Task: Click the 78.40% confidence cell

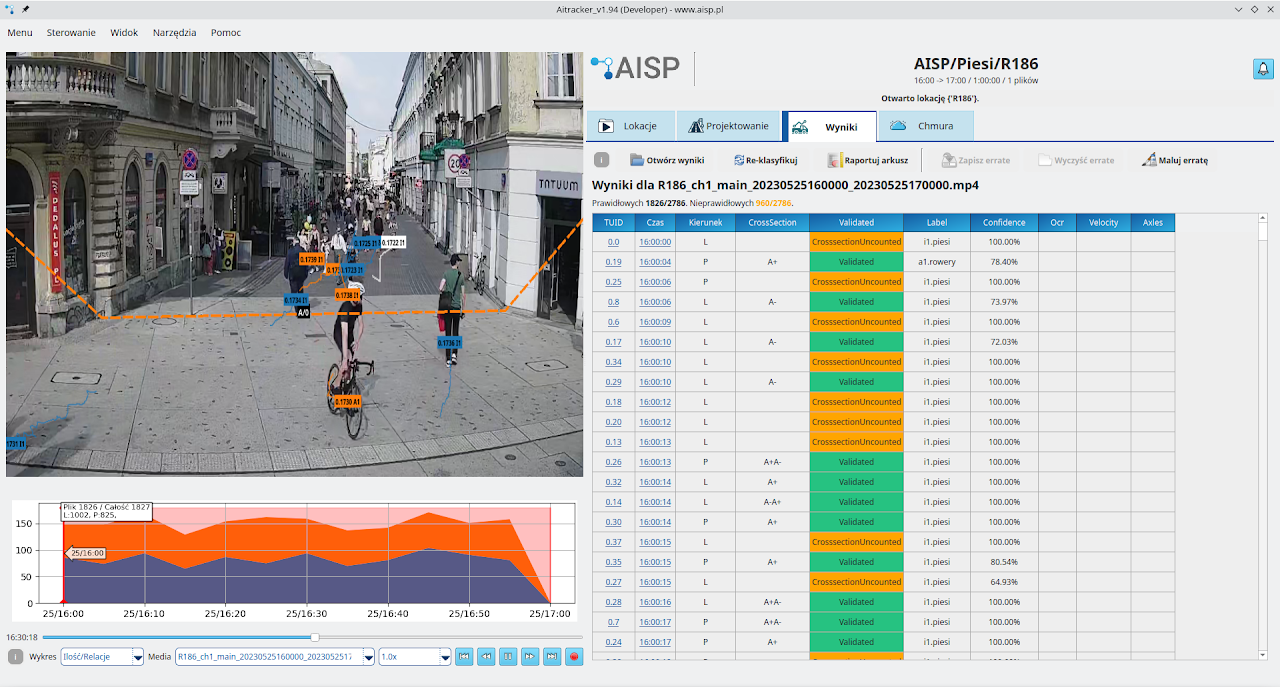Action: coord(1004,262)
